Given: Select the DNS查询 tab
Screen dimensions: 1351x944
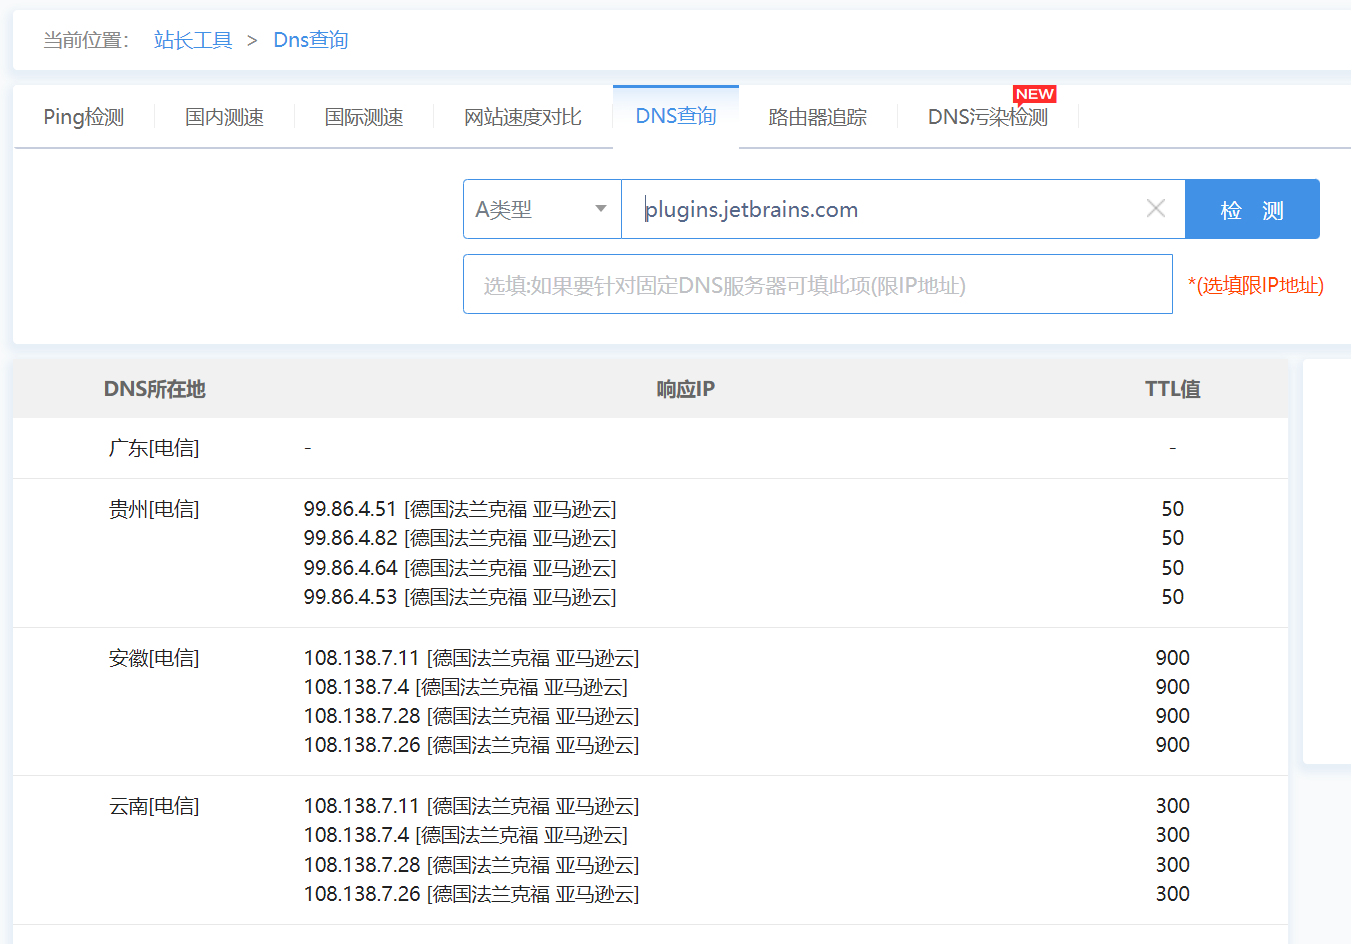Looking at the screenshot, I should pyautogui.click(x=676, y=116).
